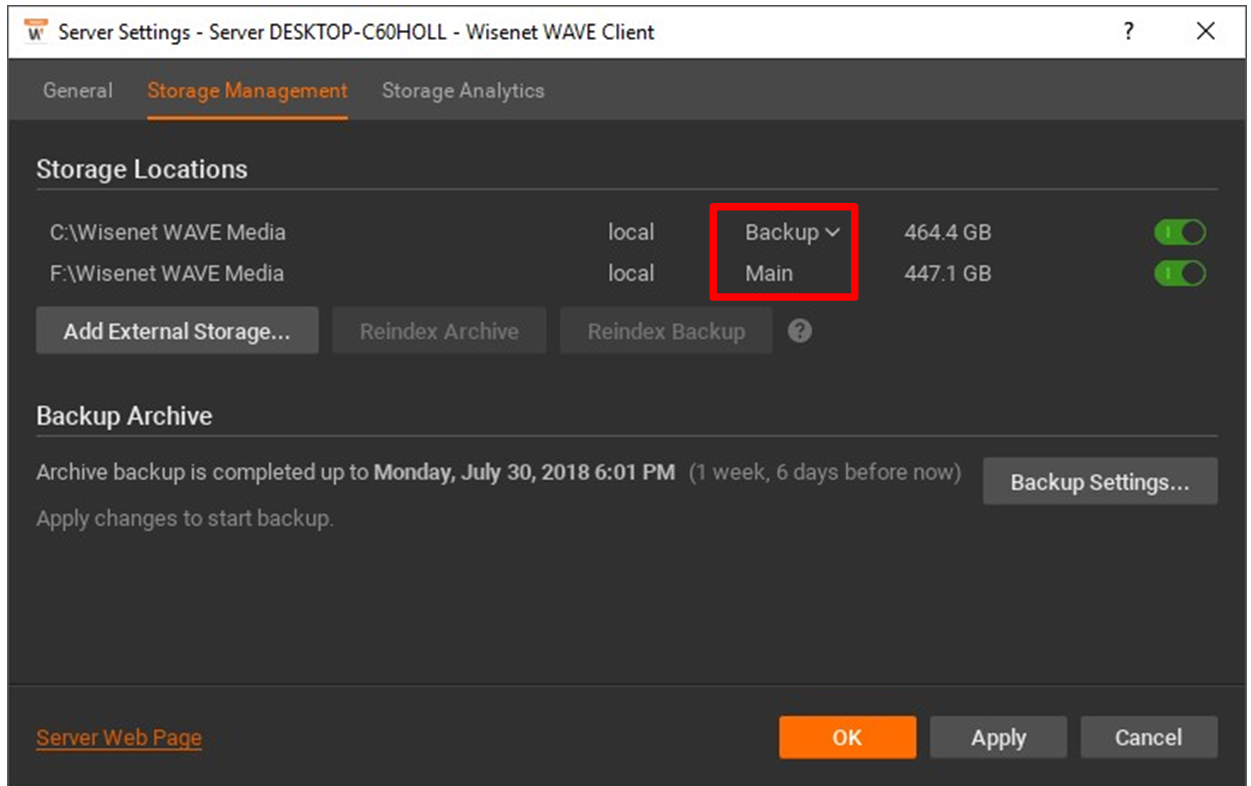
Task: Open the Backup storage type dropdown
Action: pos(792,232)
